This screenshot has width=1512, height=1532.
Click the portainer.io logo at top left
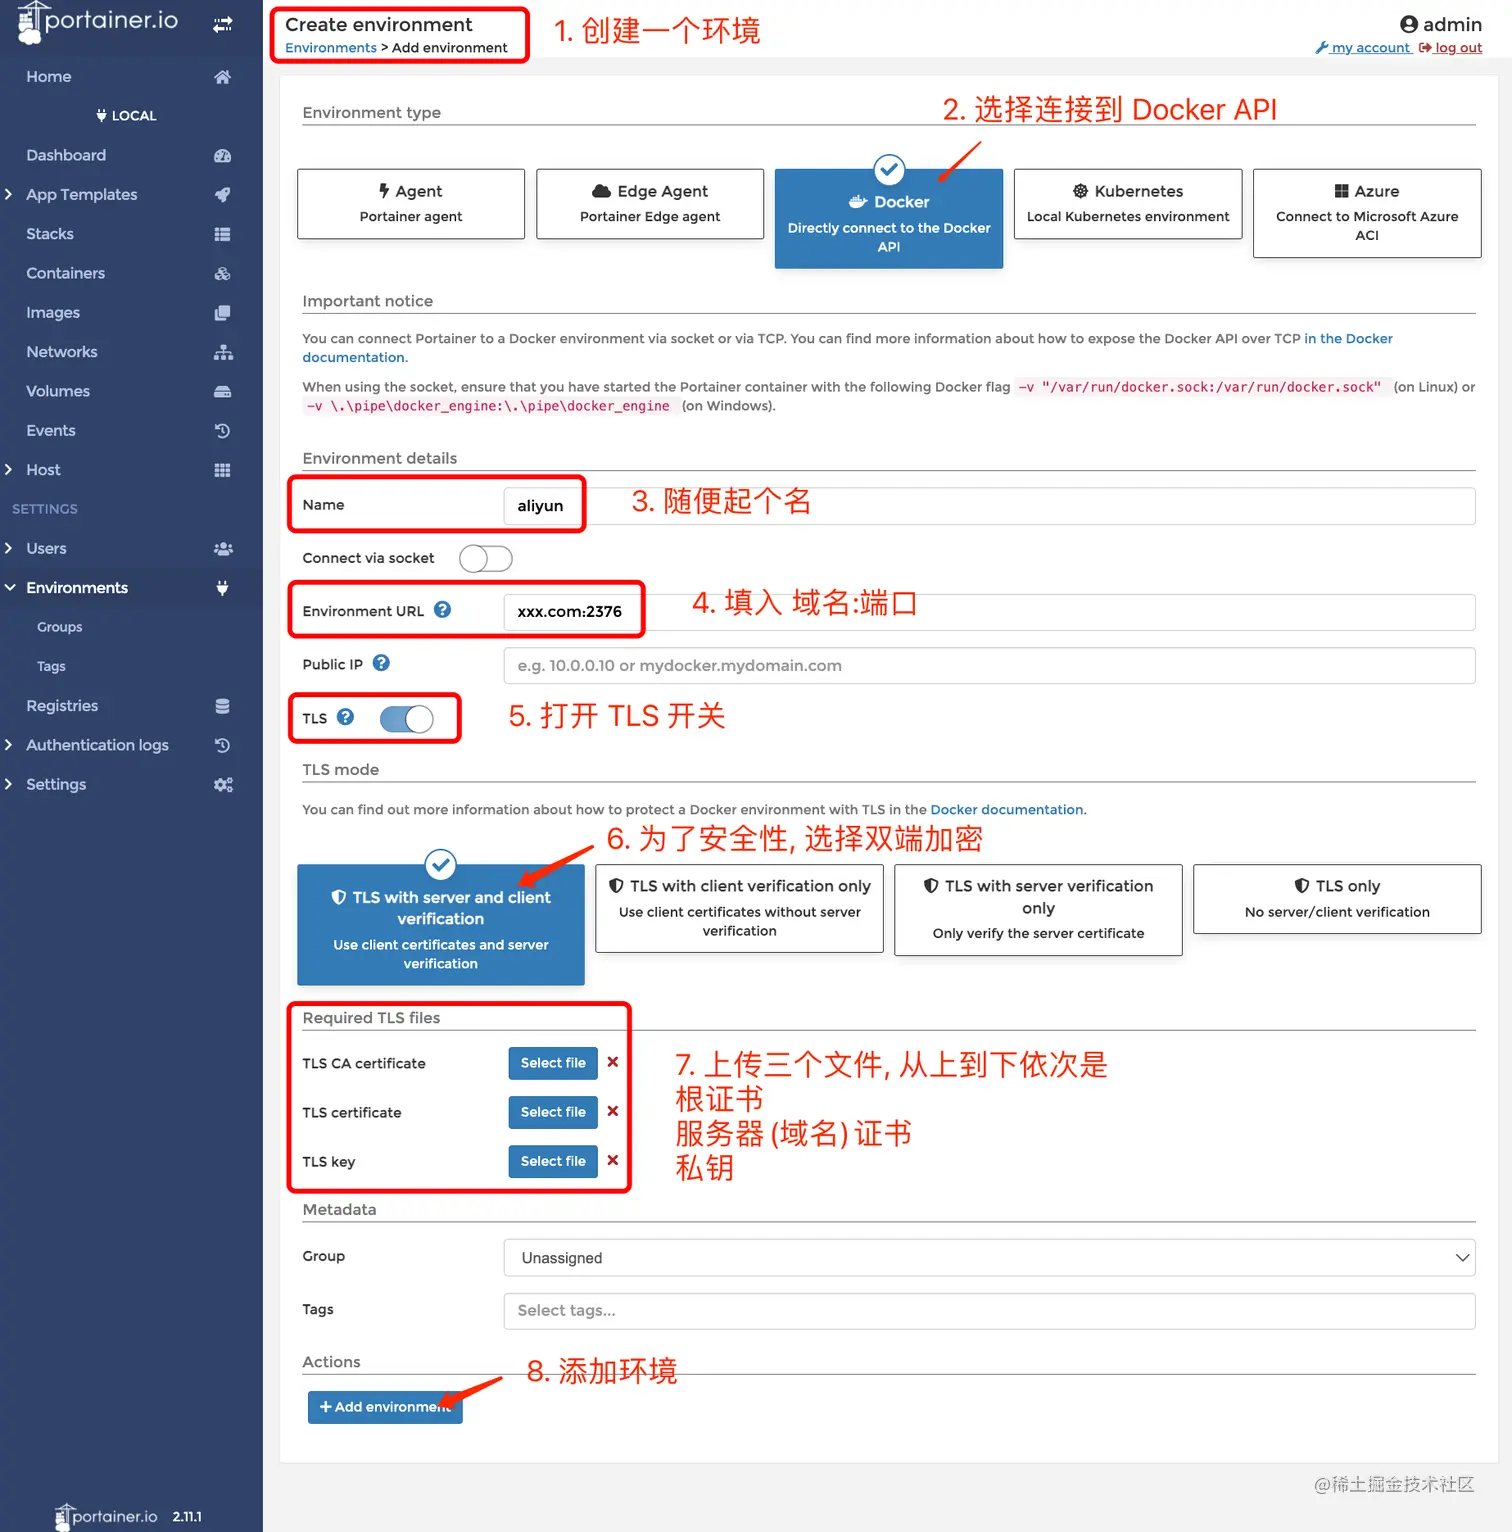98,22
